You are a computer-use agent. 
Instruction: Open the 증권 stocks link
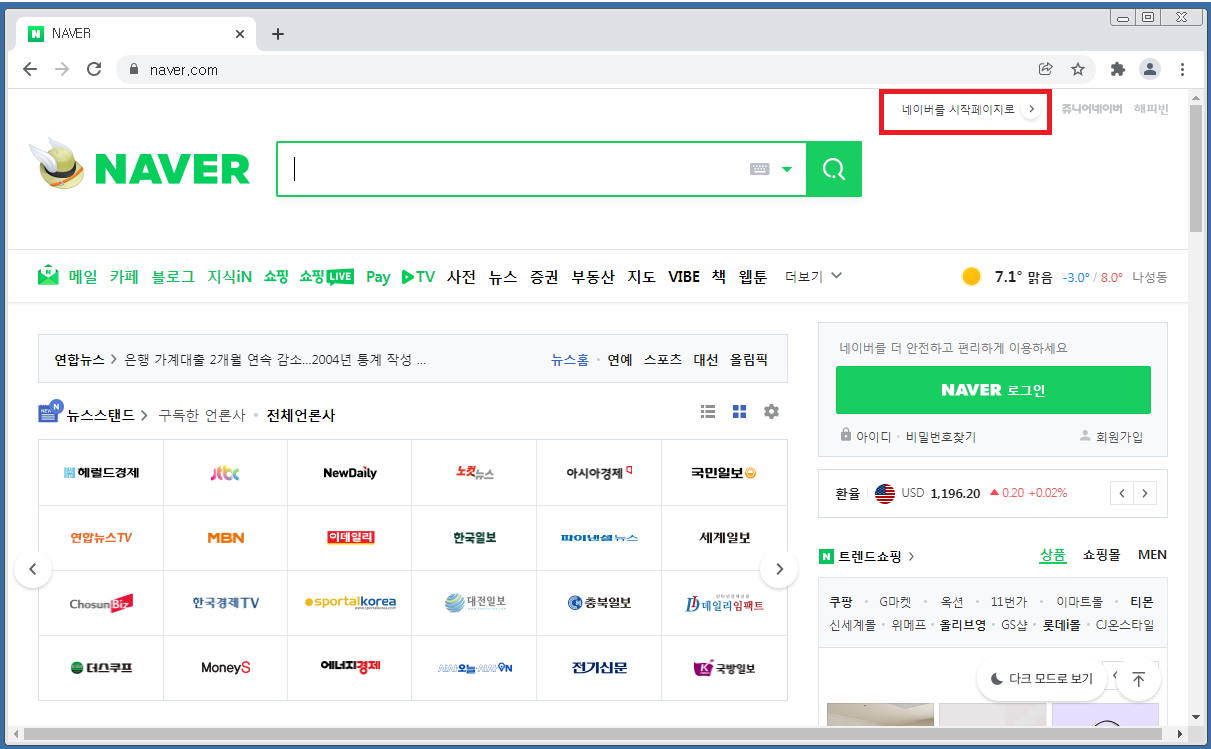pos(544,276)
